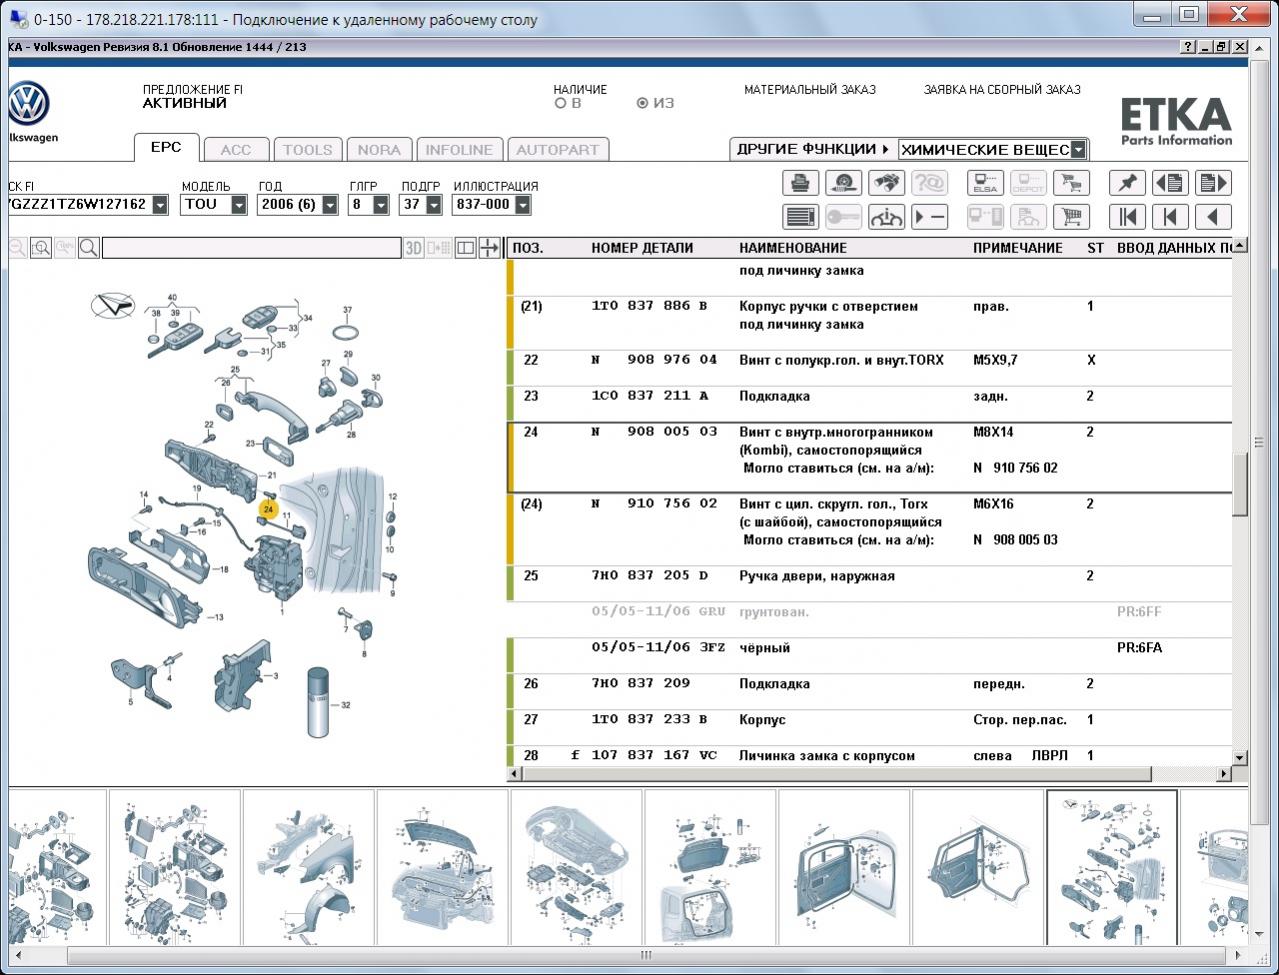This screenshot has height=975, width=1279.
Task: Click ЗАЯВКА НА СБОРНЫЙ ЗАКАЗ link
Action: [1002, 90]
